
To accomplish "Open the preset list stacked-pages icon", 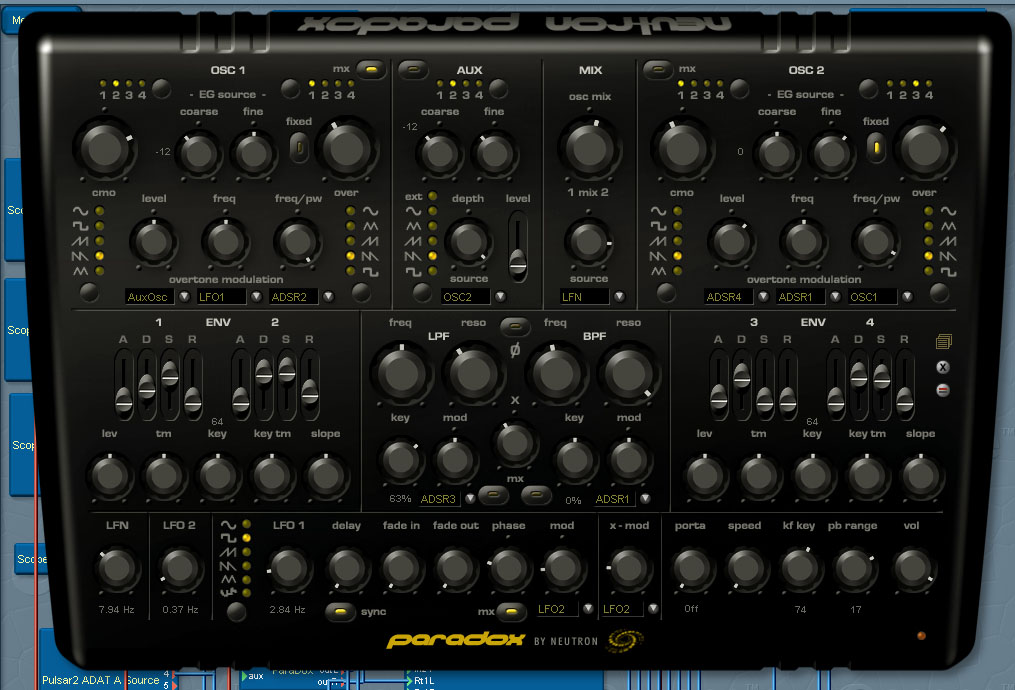I will click(x=943, y=341).
